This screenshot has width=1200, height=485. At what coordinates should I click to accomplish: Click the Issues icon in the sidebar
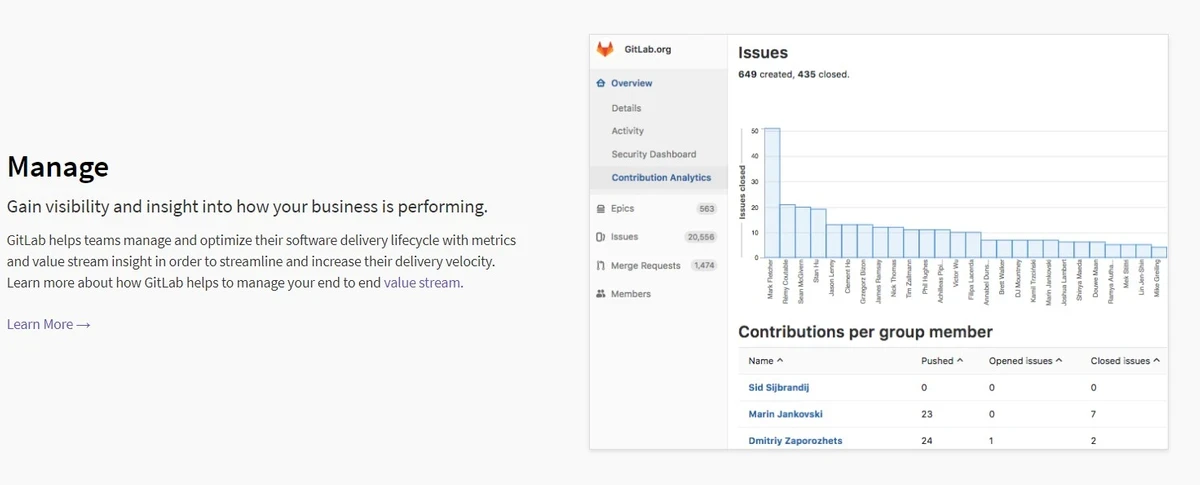(x=600, y=237)
